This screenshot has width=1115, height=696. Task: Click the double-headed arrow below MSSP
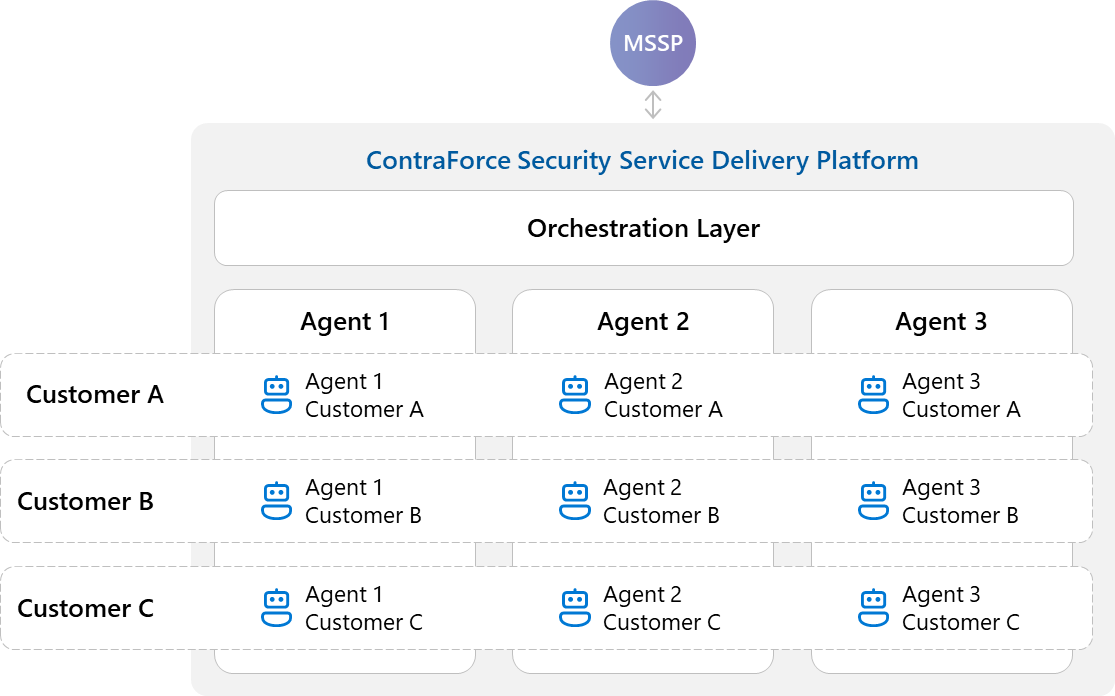(653, 105)
